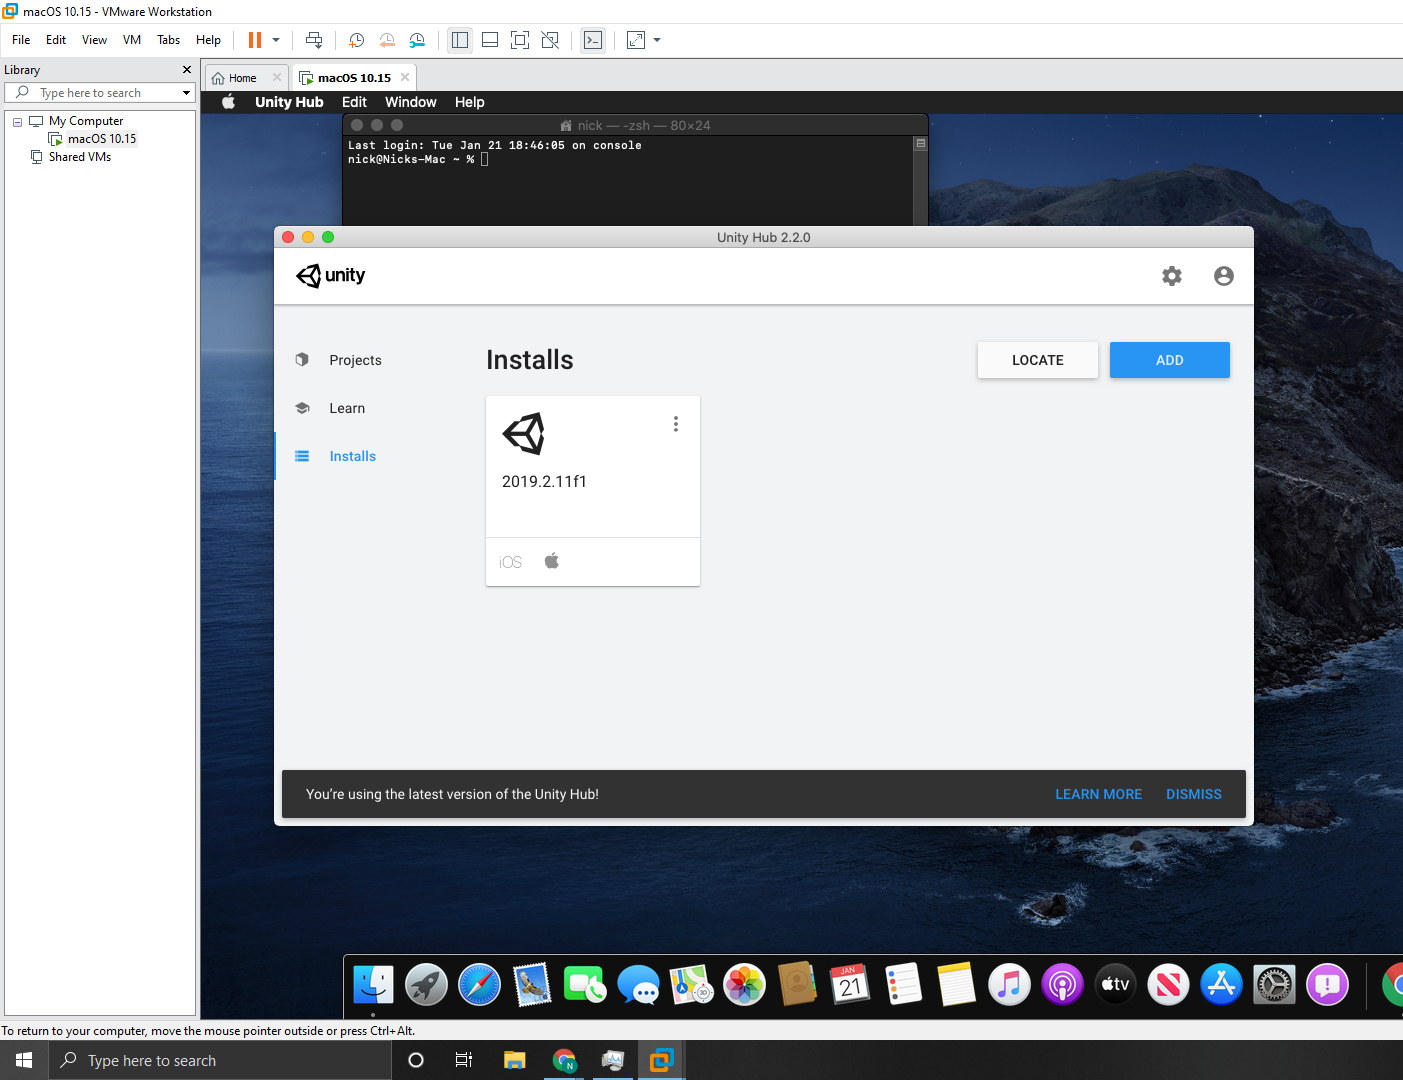Go to Learn in Unity Hub sidebar
This screenshot has width=1403, height=1080.
pos(347,408)
